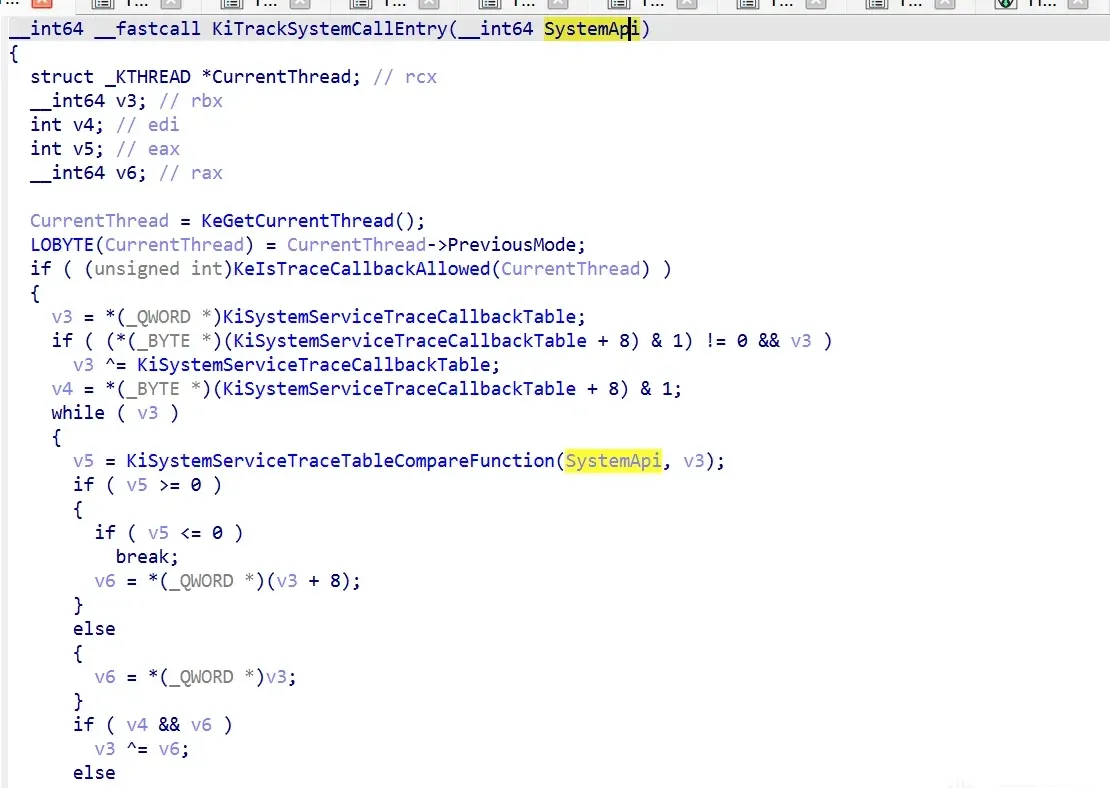Image resolution: width=1110 pixels, height=788 pixels.
Task: Click the __fastcall keyword in the signature
Action: 148,29
